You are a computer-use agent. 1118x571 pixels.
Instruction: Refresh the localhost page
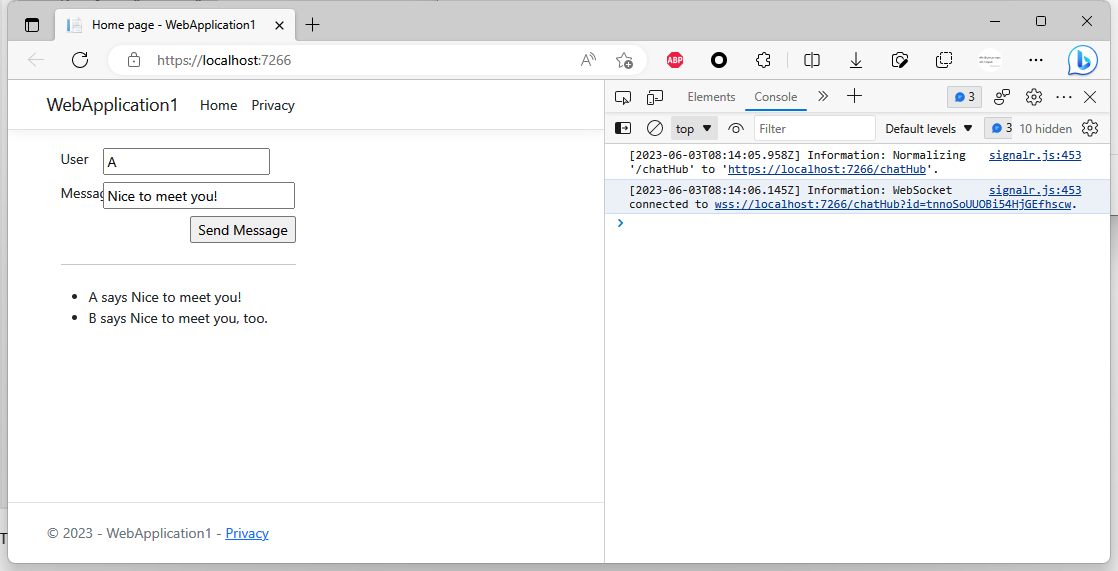80,60
